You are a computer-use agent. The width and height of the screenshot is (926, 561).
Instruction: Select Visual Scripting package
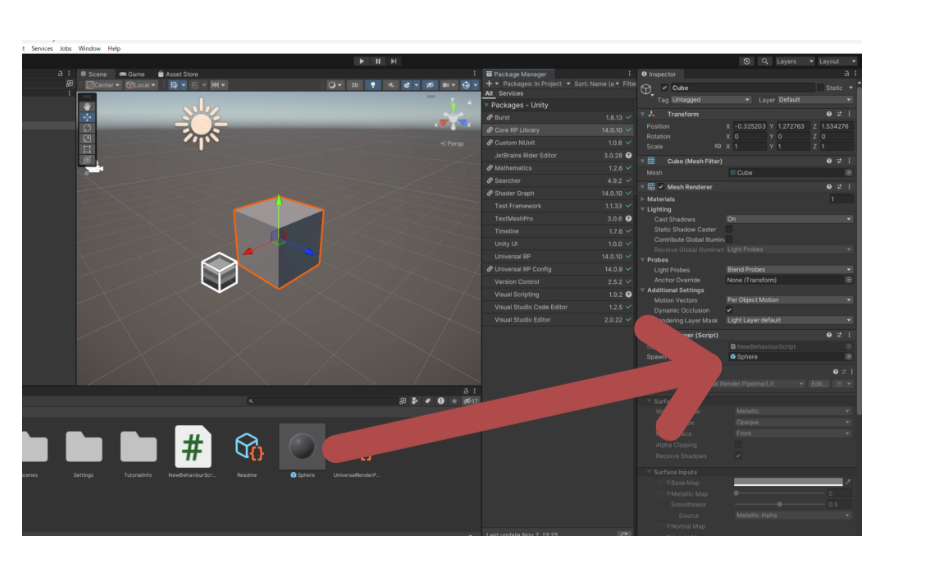pyautogui.click(x=559, y=294)
